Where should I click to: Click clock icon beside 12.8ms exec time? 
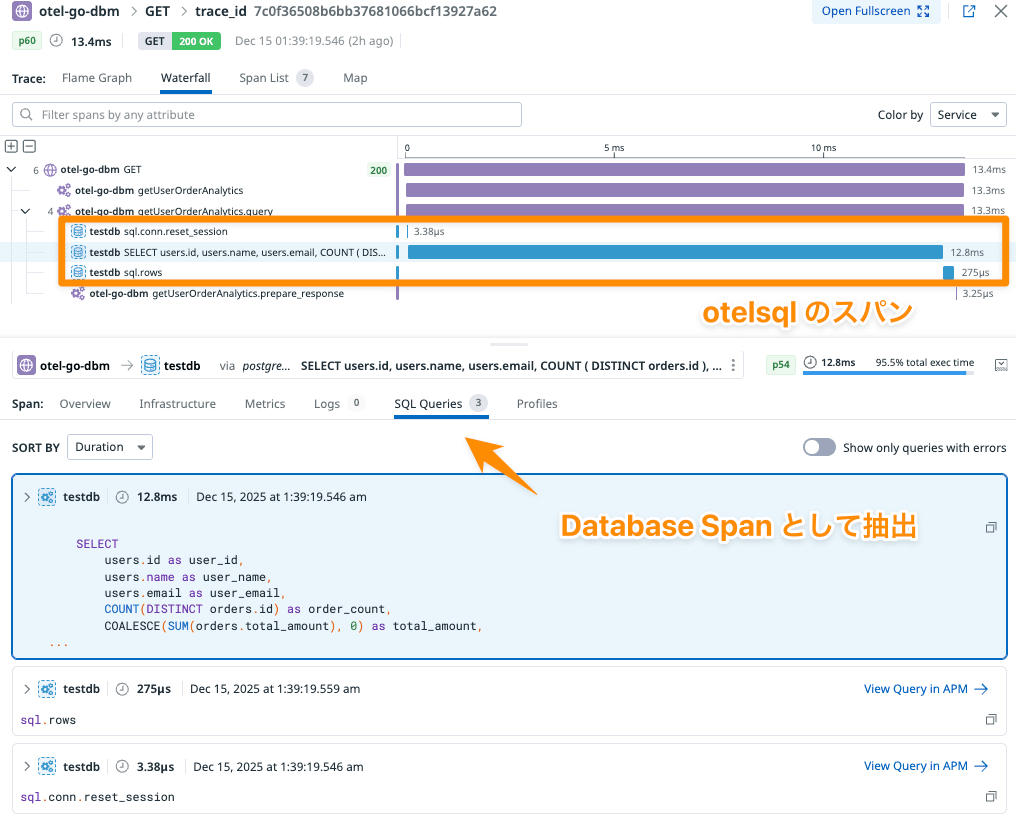click(810, 362)
